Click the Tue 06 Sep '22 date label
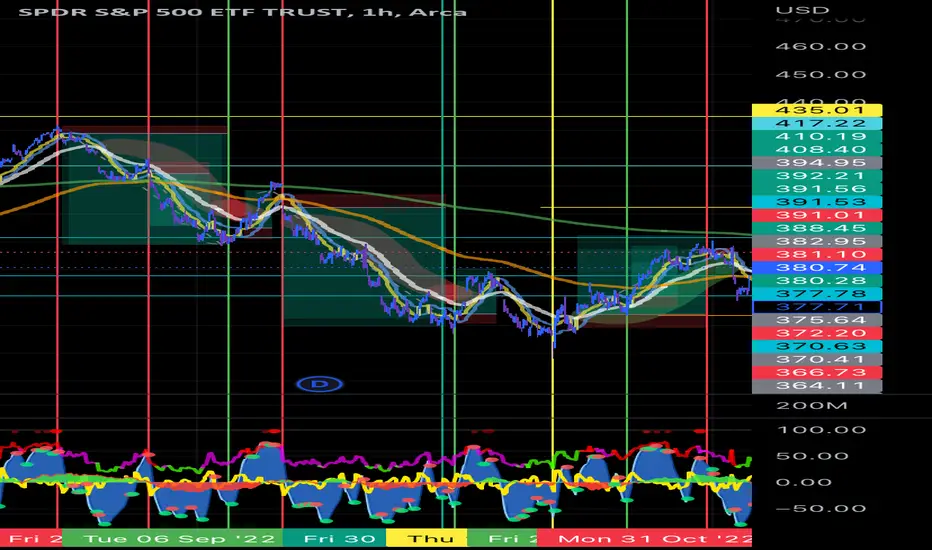Image resolution: width=932 pixels, height=550 pixels. (x=172, y=539)
